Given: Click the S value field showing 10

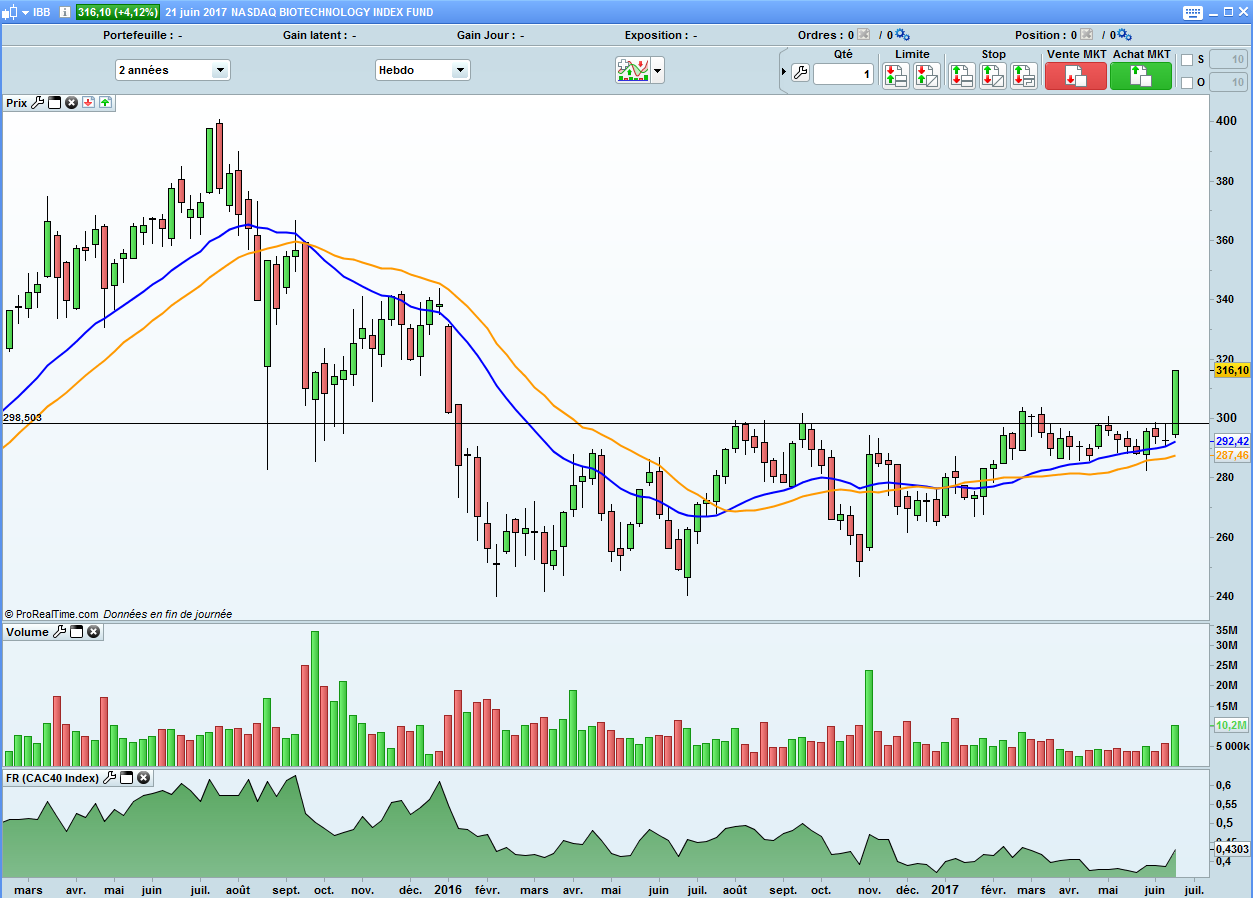Looking at the screenshot, I should (1230, 60).
